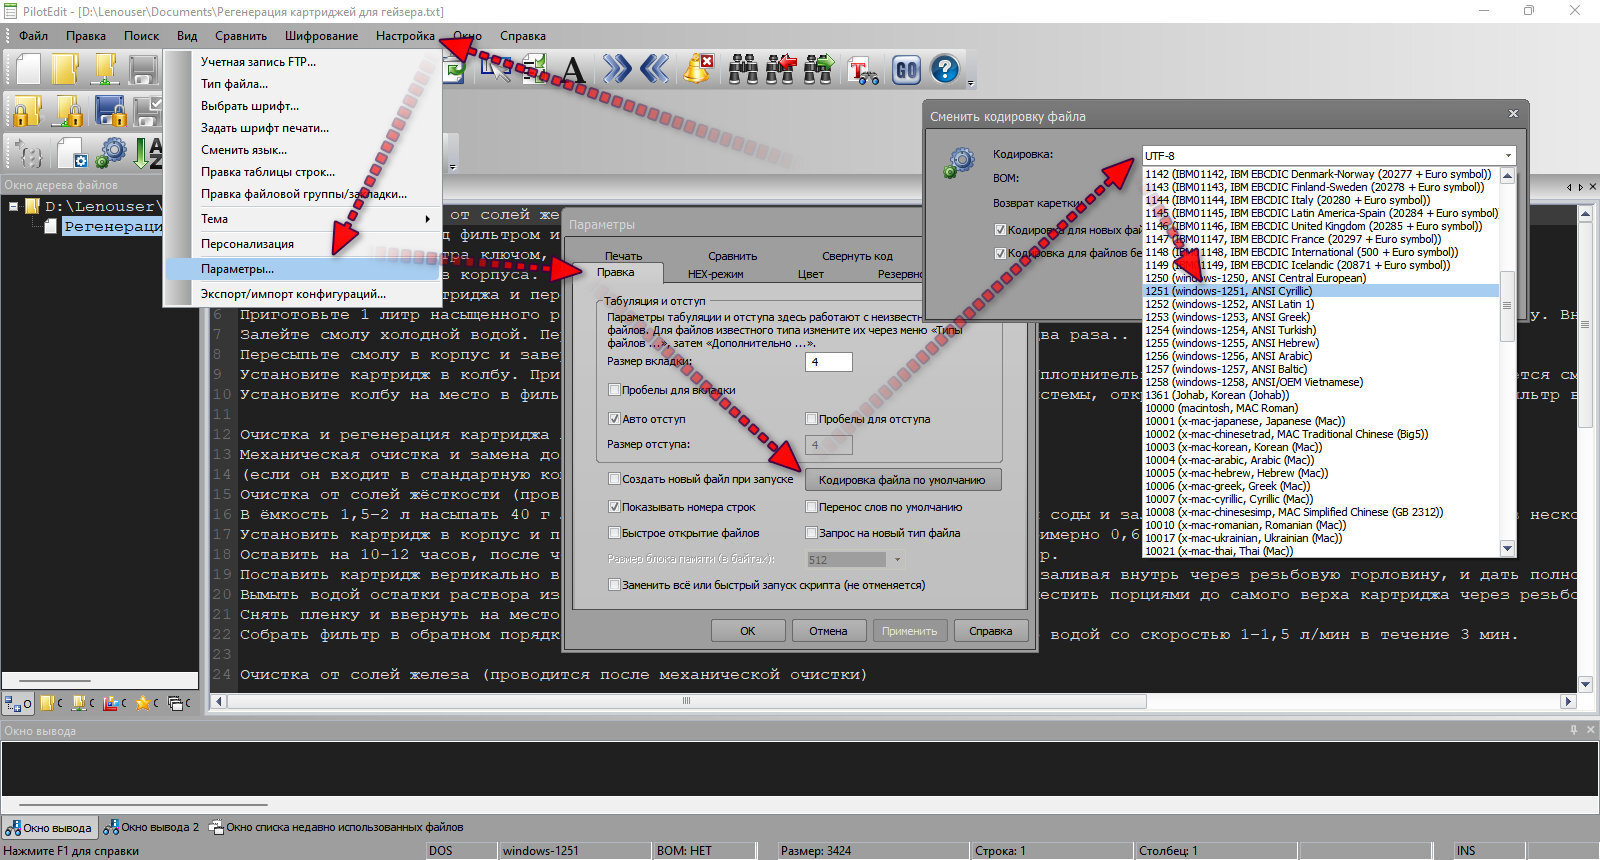1600x860 pixels.
Task: Click the blue gear toolbar icon
Action: 111,152
